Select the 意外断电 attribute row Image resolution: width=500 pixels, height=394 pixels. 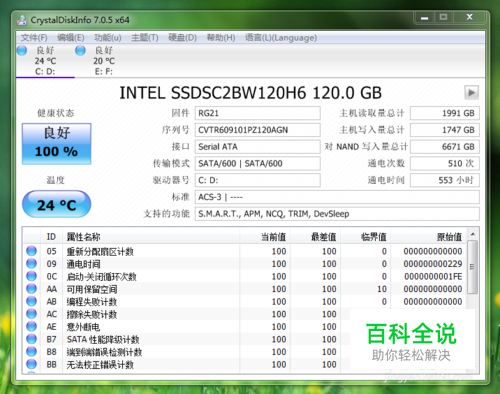click(245, 327)
